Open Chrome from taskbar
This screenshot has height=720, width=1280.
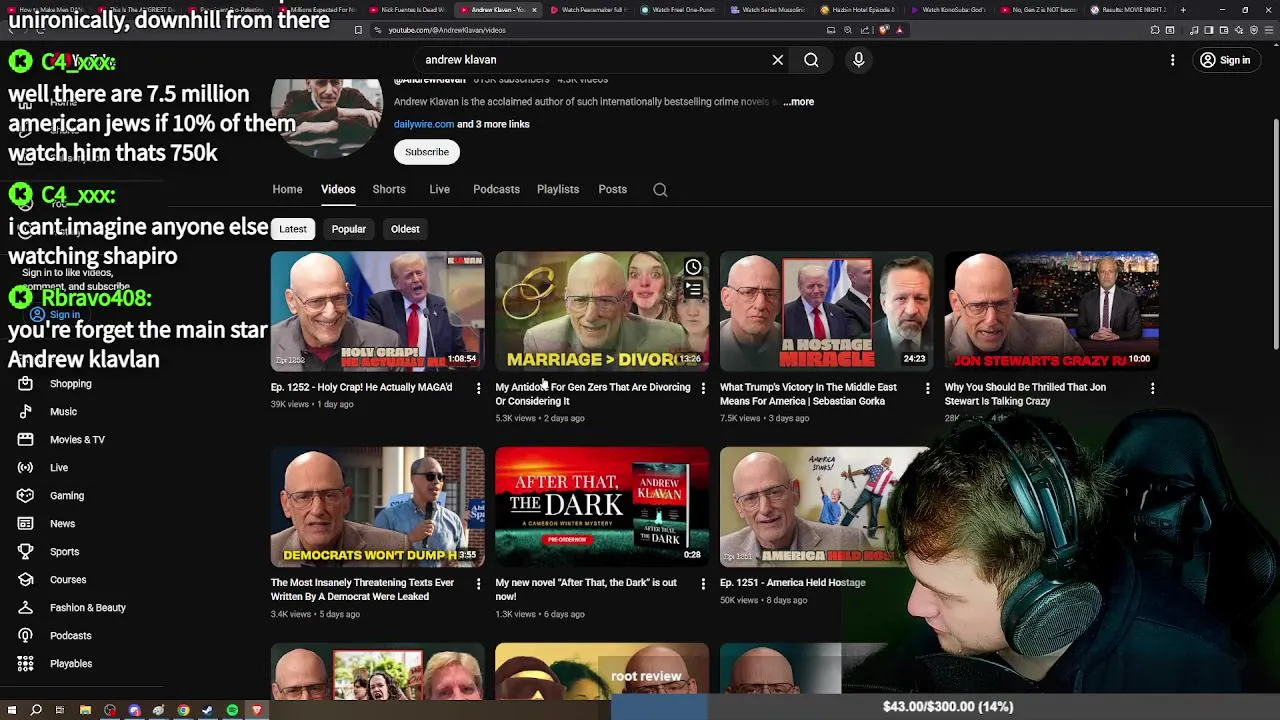pos(183,710)
